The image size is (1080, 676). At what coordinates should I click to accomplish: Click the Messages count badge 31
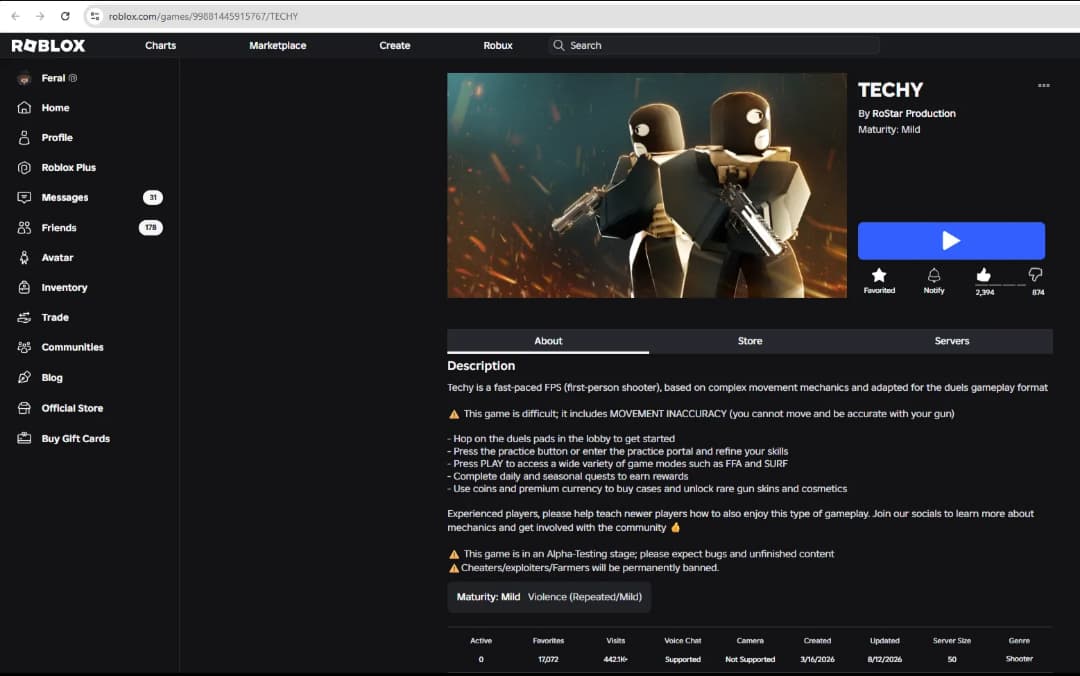(153, 198)
